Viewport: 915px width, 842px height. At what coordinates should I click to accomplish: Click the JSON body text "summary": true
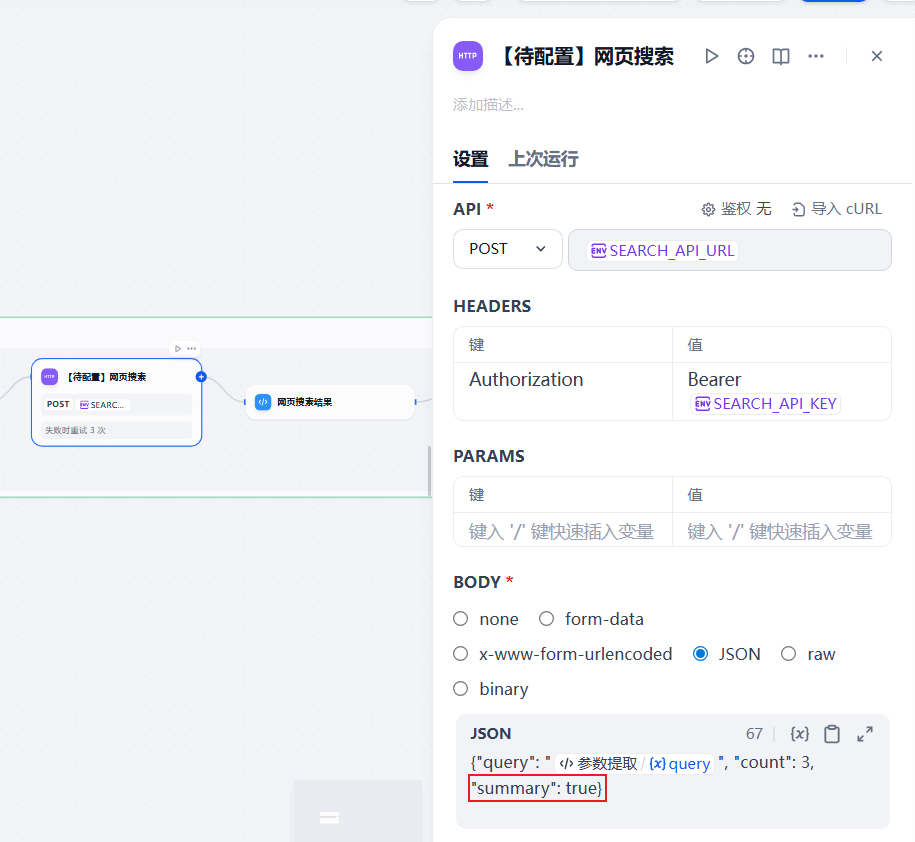click(537, 788)
